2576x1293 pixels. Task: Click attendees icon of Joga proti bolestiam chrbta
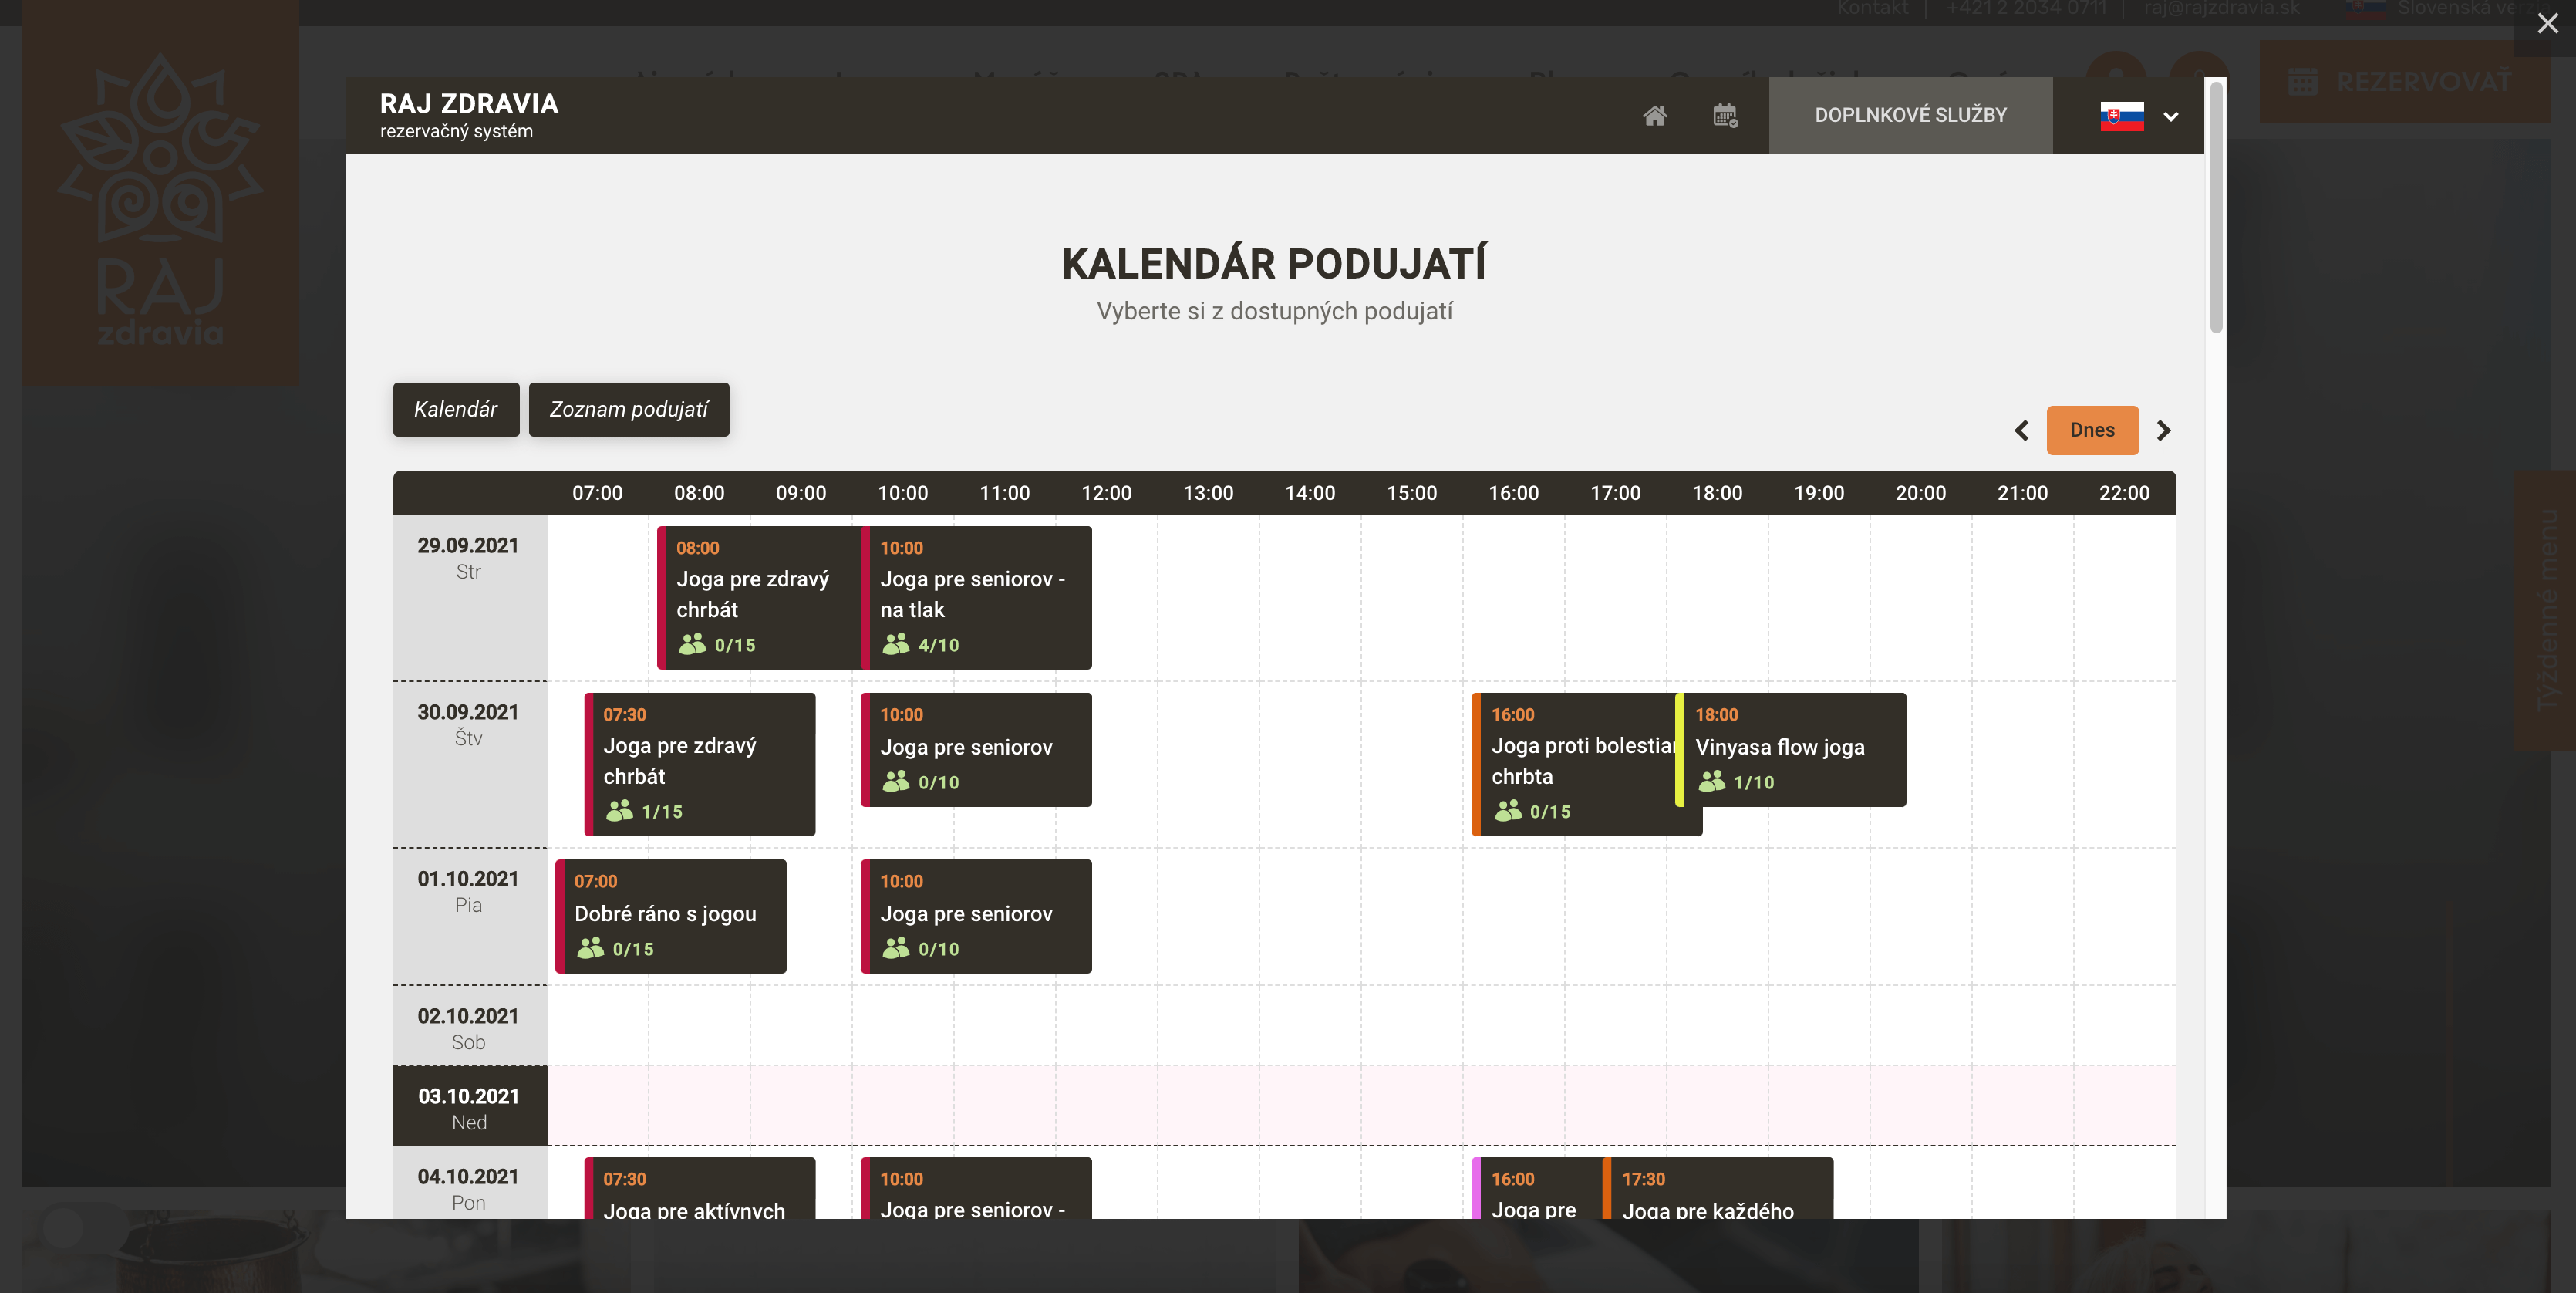click(x=1508, y=811)
